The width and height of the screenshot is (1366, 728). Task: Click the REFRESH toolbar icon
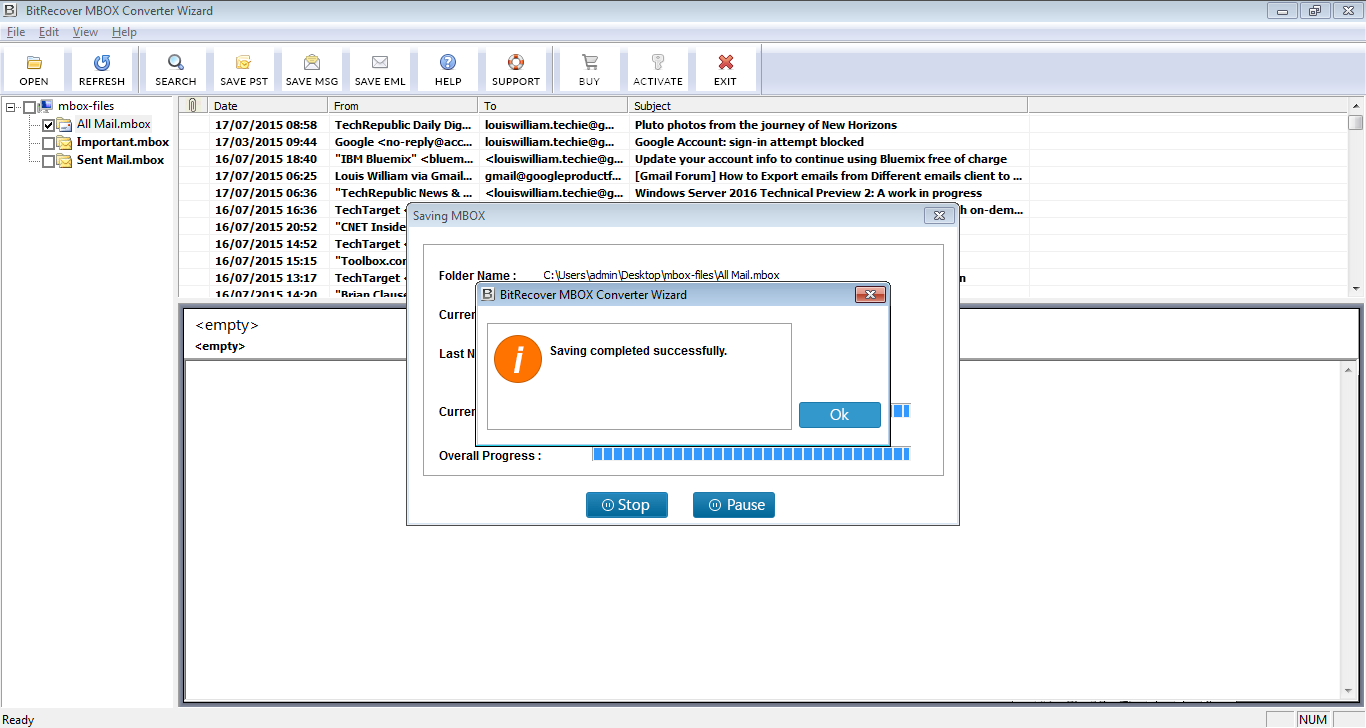102,70
